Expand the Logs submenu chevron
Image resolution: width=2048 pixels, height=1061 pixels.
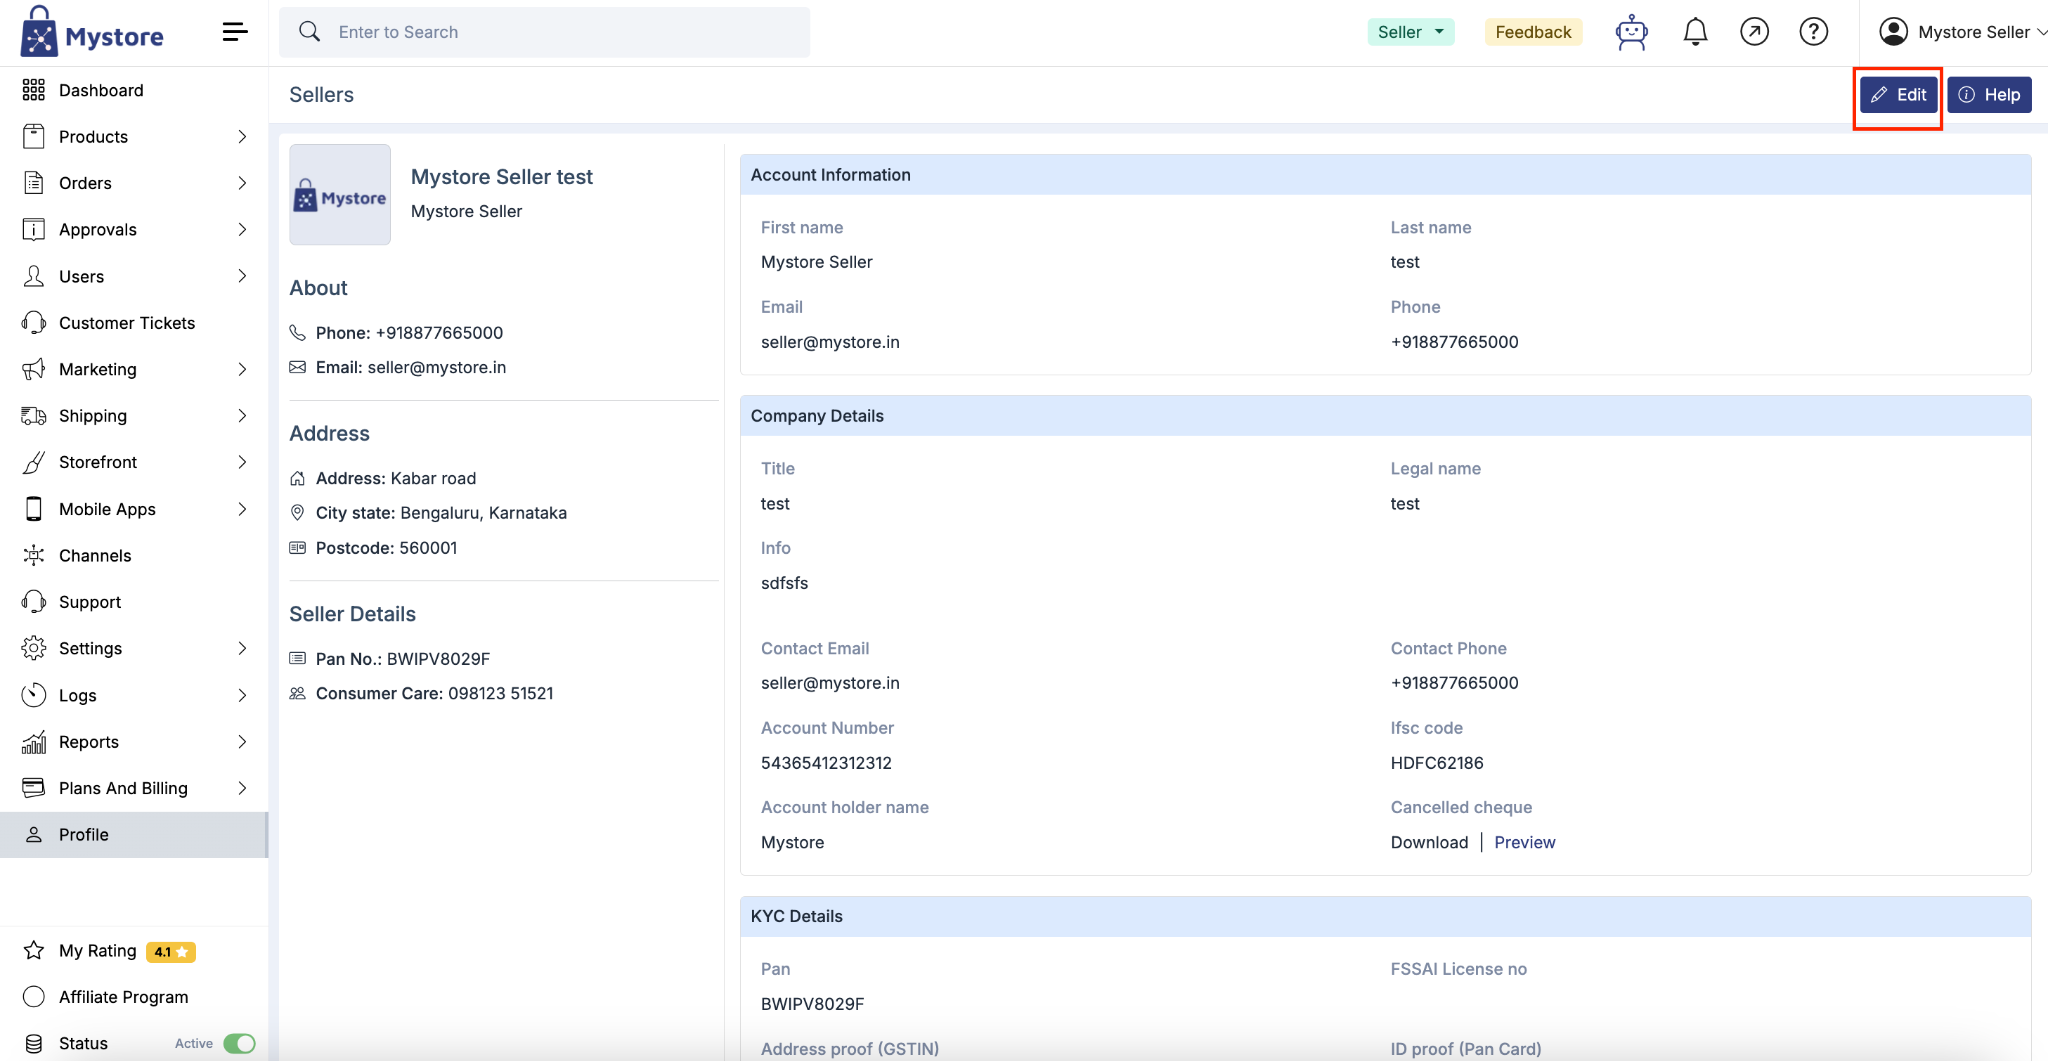pos(242,695)
